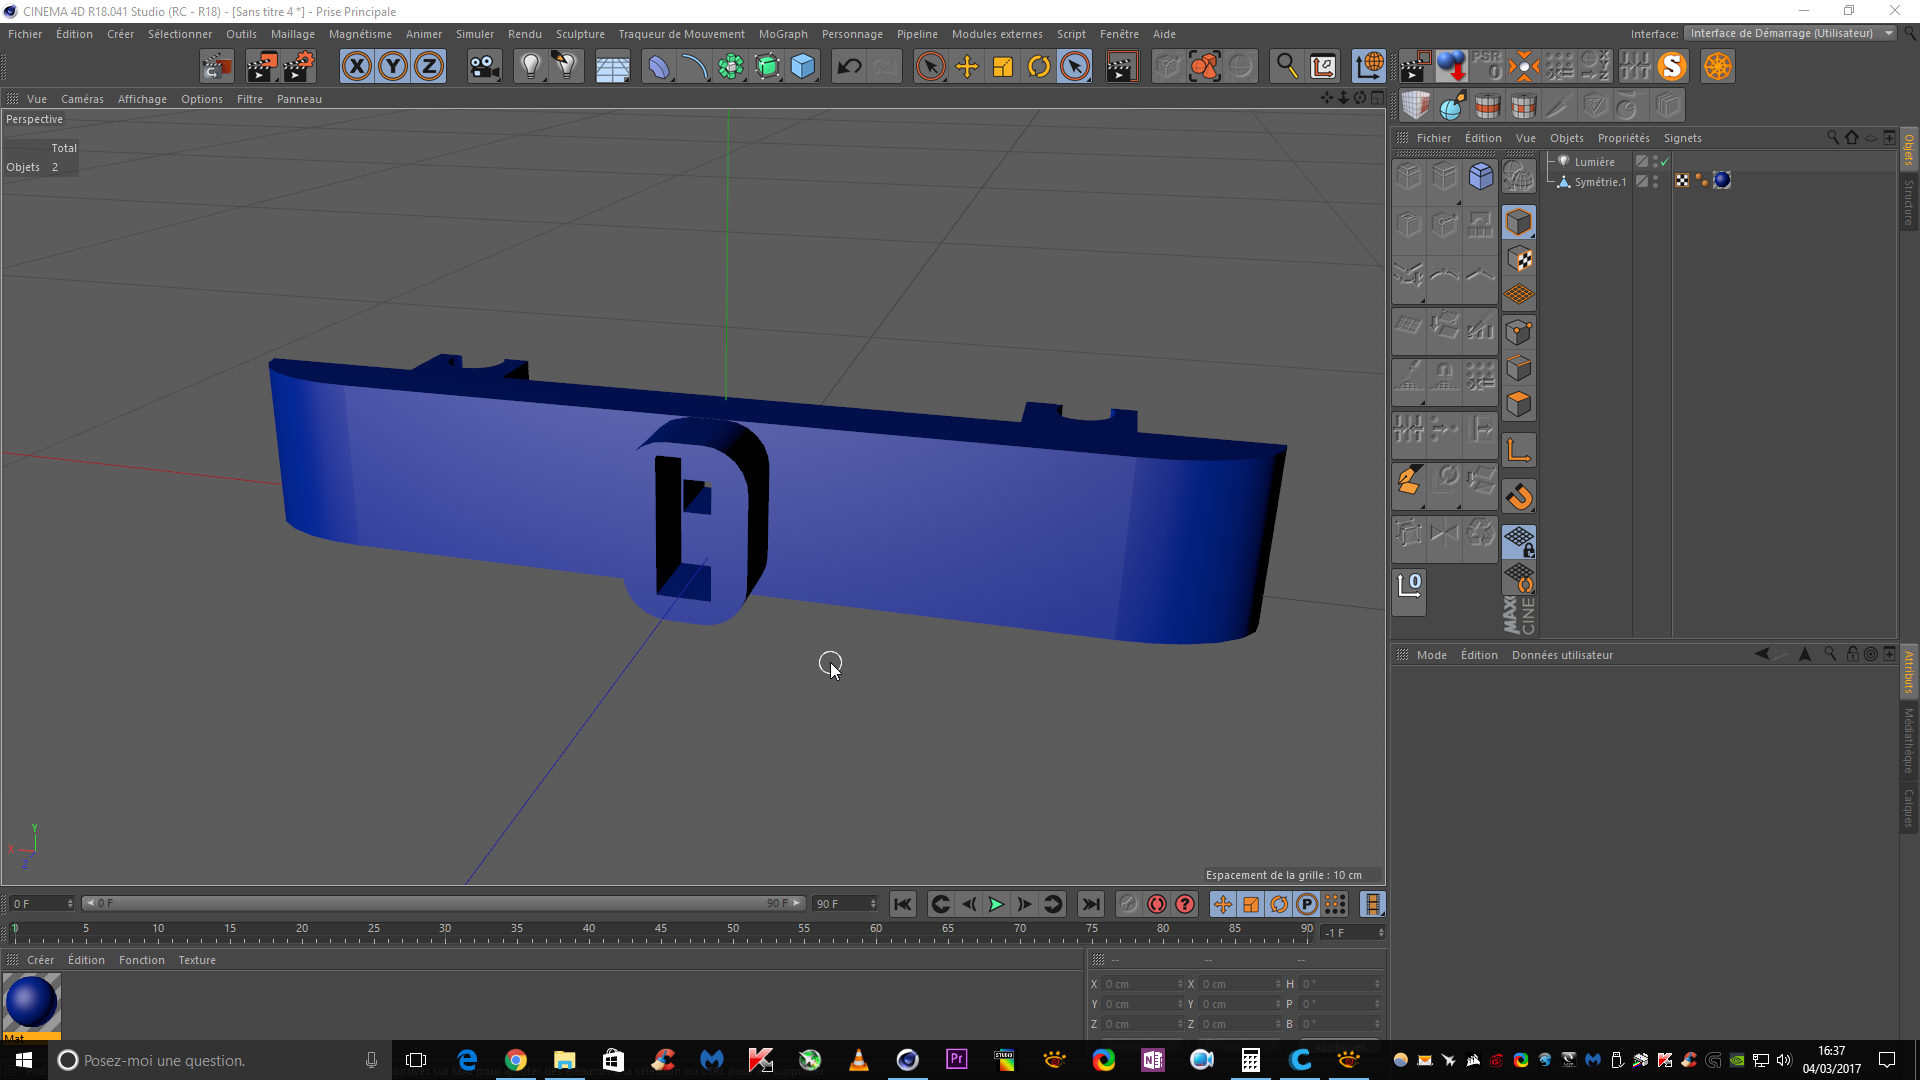
Task: Click the toolbar magnifier search icon
Action: click(x=1286, y=67)
